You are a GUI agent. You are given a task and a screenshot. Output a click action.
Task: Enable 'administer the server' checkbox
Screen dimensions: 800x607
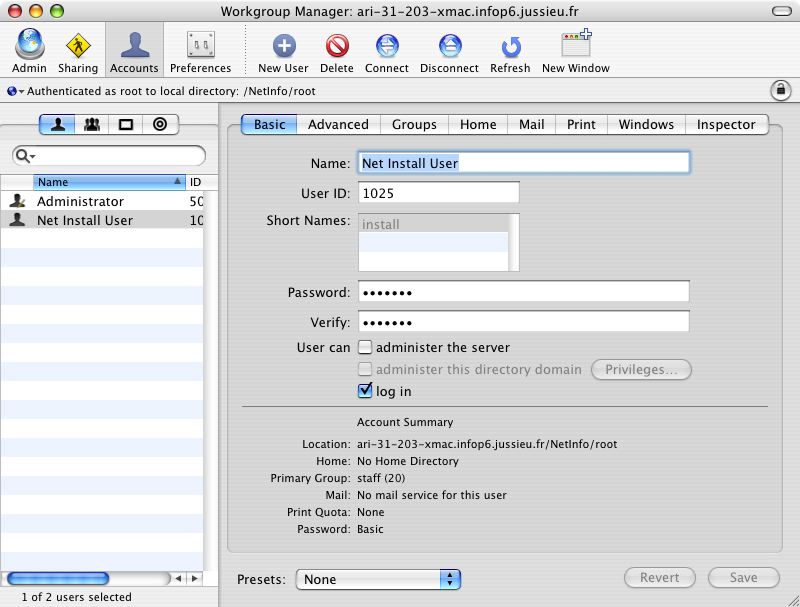click(366, 348)
